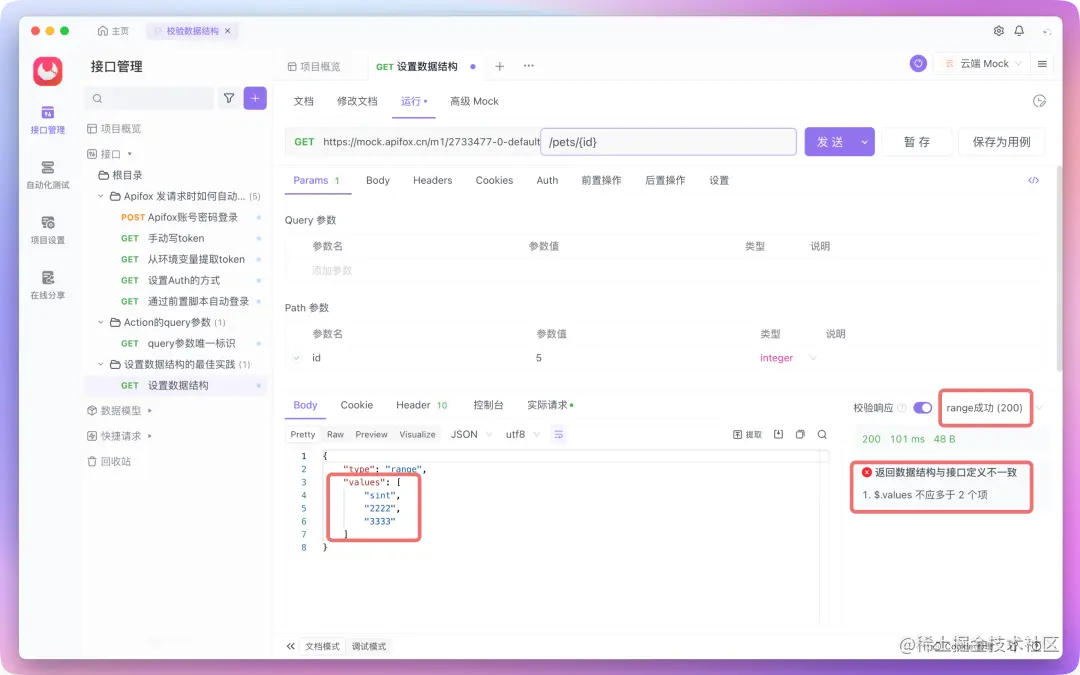
Task: Switch to the 高级 Mock tab
Action: pos(473,101)
